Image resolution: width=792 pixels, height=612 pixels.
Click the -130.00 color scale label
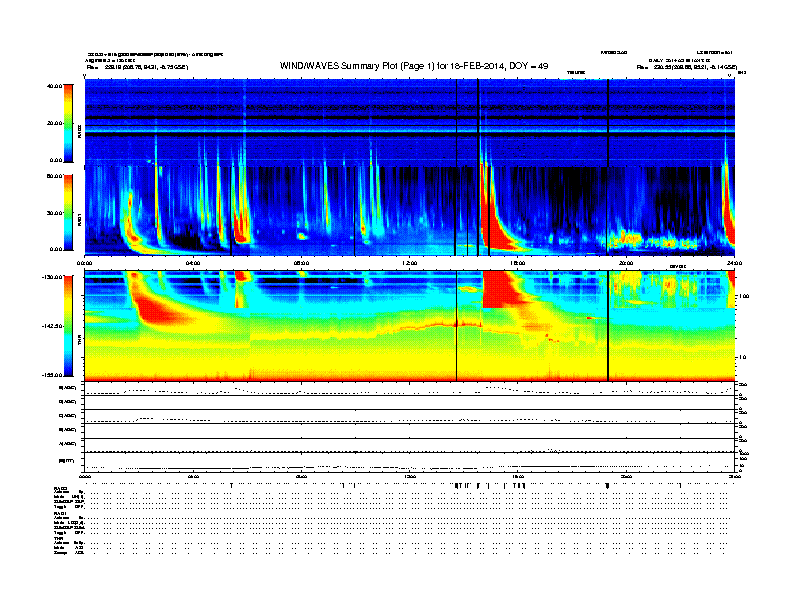click(x=52, y=277)
